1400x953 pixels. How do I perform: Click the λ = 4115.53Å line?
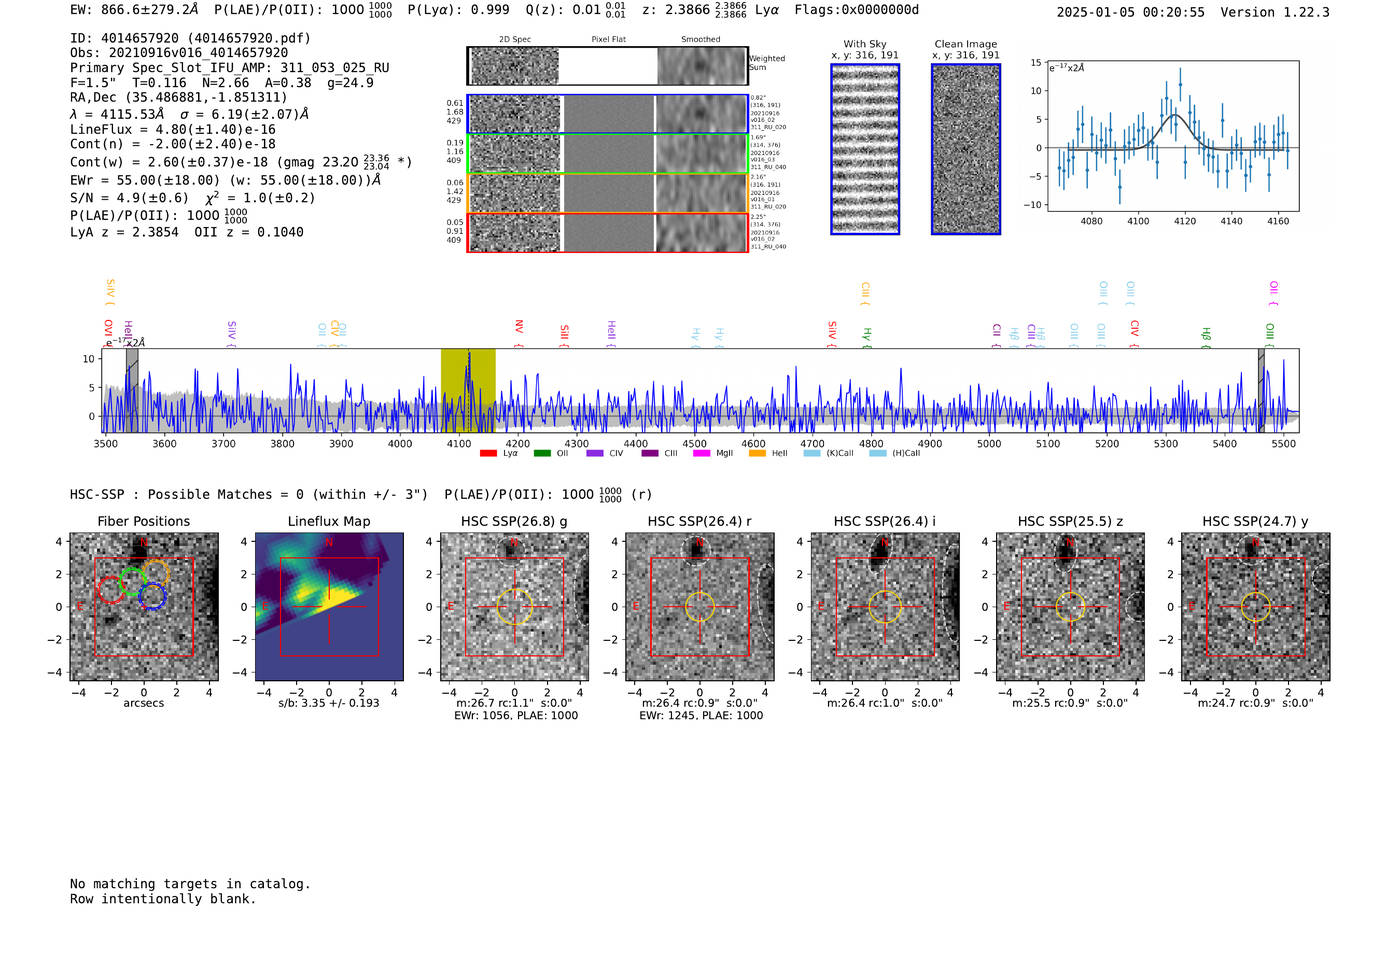click(189, 114)
